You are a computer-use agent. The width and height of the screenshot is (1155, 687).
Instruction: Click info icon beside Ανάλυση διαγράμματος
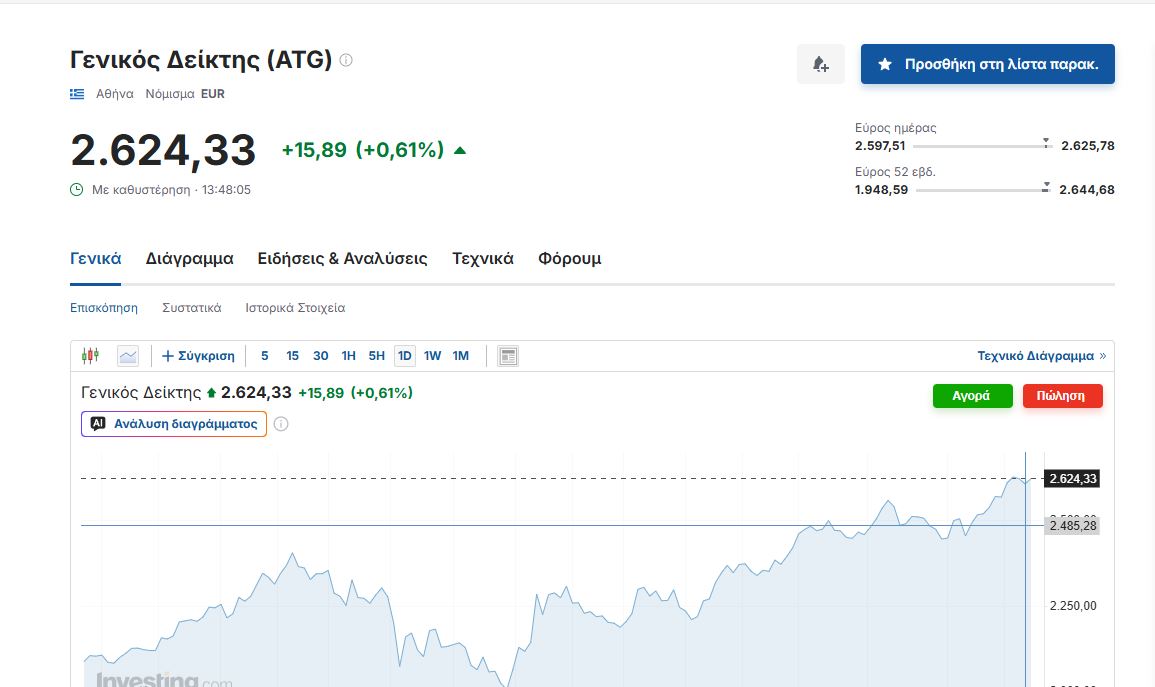coord(281,424)
